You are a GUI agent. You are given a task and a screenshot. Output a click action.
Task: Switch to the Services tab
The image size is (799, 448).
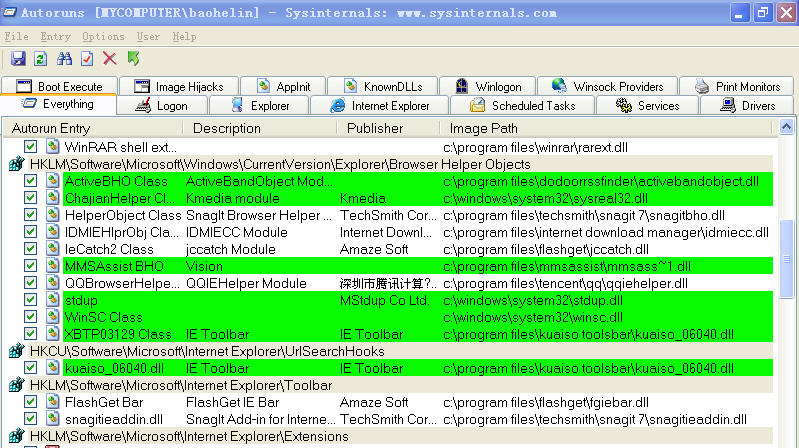[647, 106]
